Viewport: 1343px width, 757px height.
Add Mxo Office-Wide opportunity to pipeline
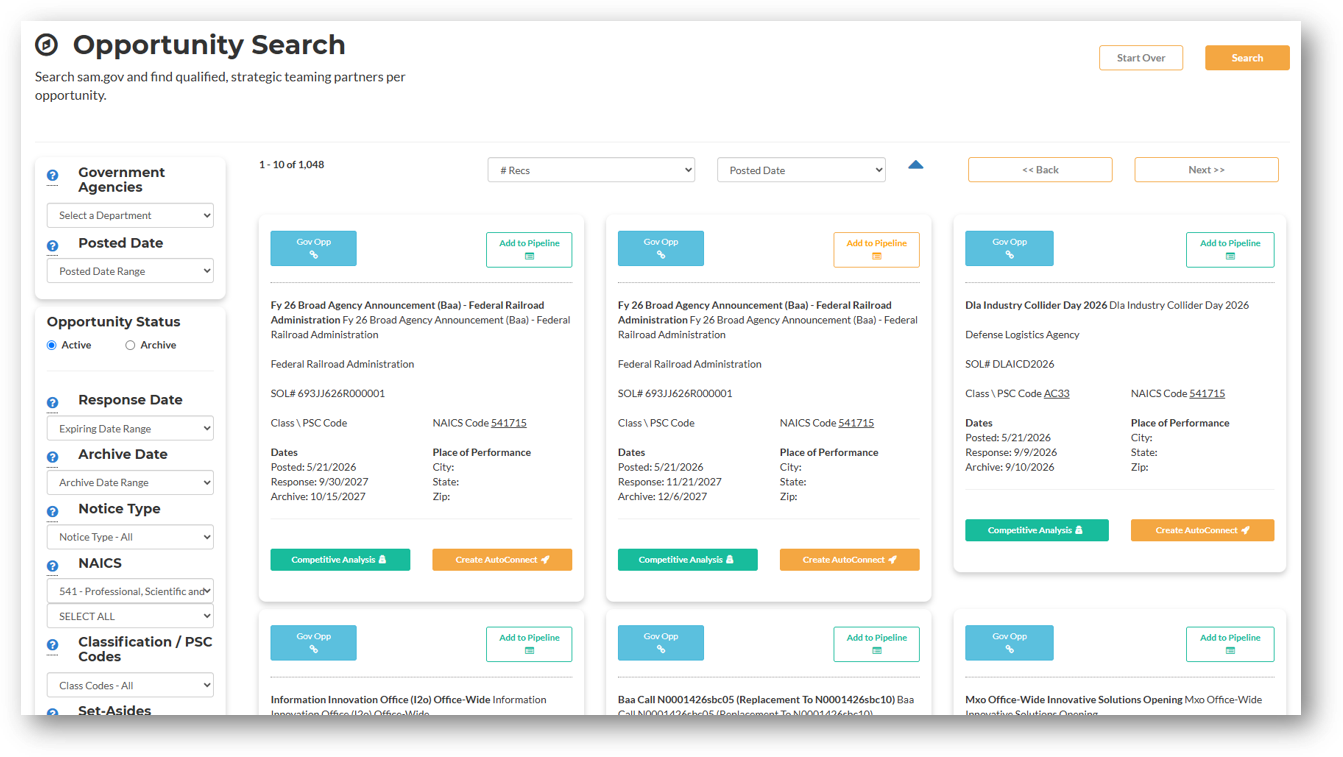point(1230,645)
